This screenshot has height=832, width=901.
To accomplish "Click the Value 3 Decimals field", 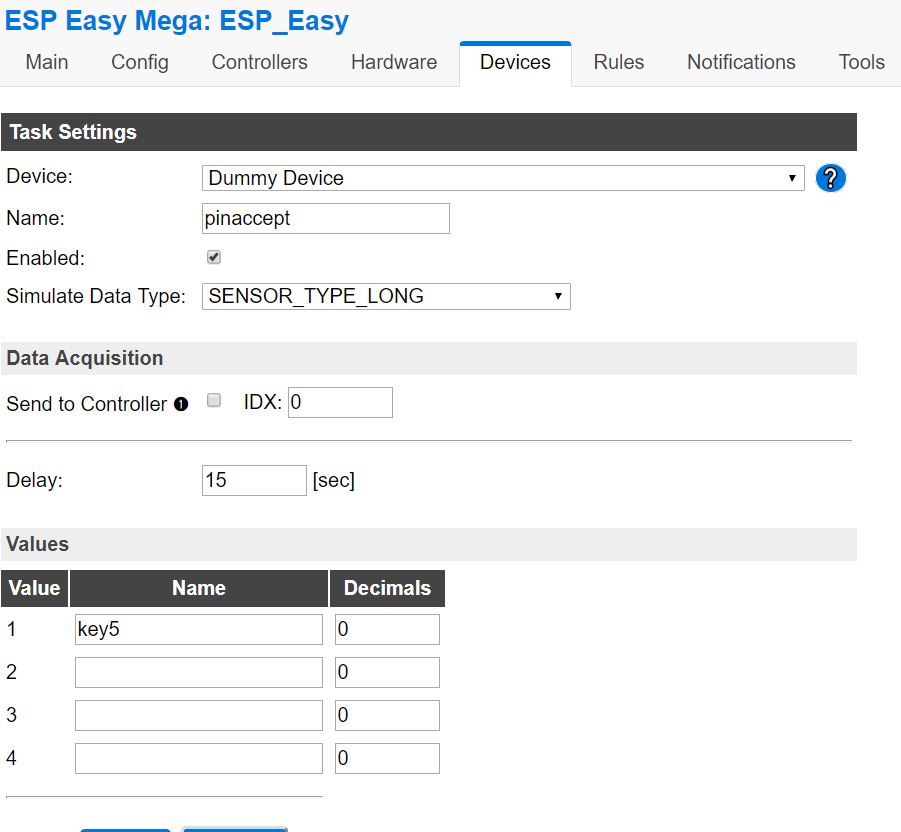I will (x=387, y=715).
